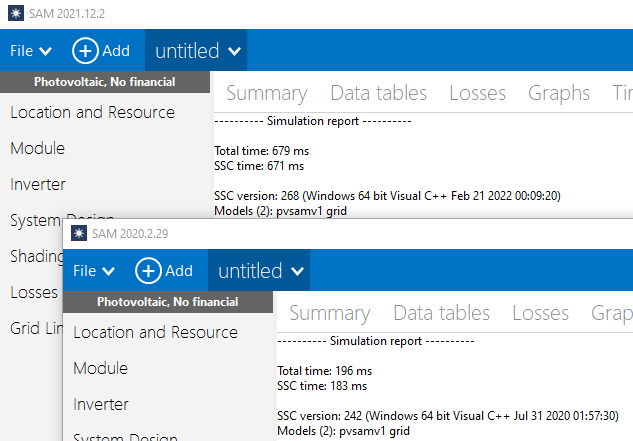Open Data tables tab in back window
Screen dimensions: 633x441
point(378,93)
